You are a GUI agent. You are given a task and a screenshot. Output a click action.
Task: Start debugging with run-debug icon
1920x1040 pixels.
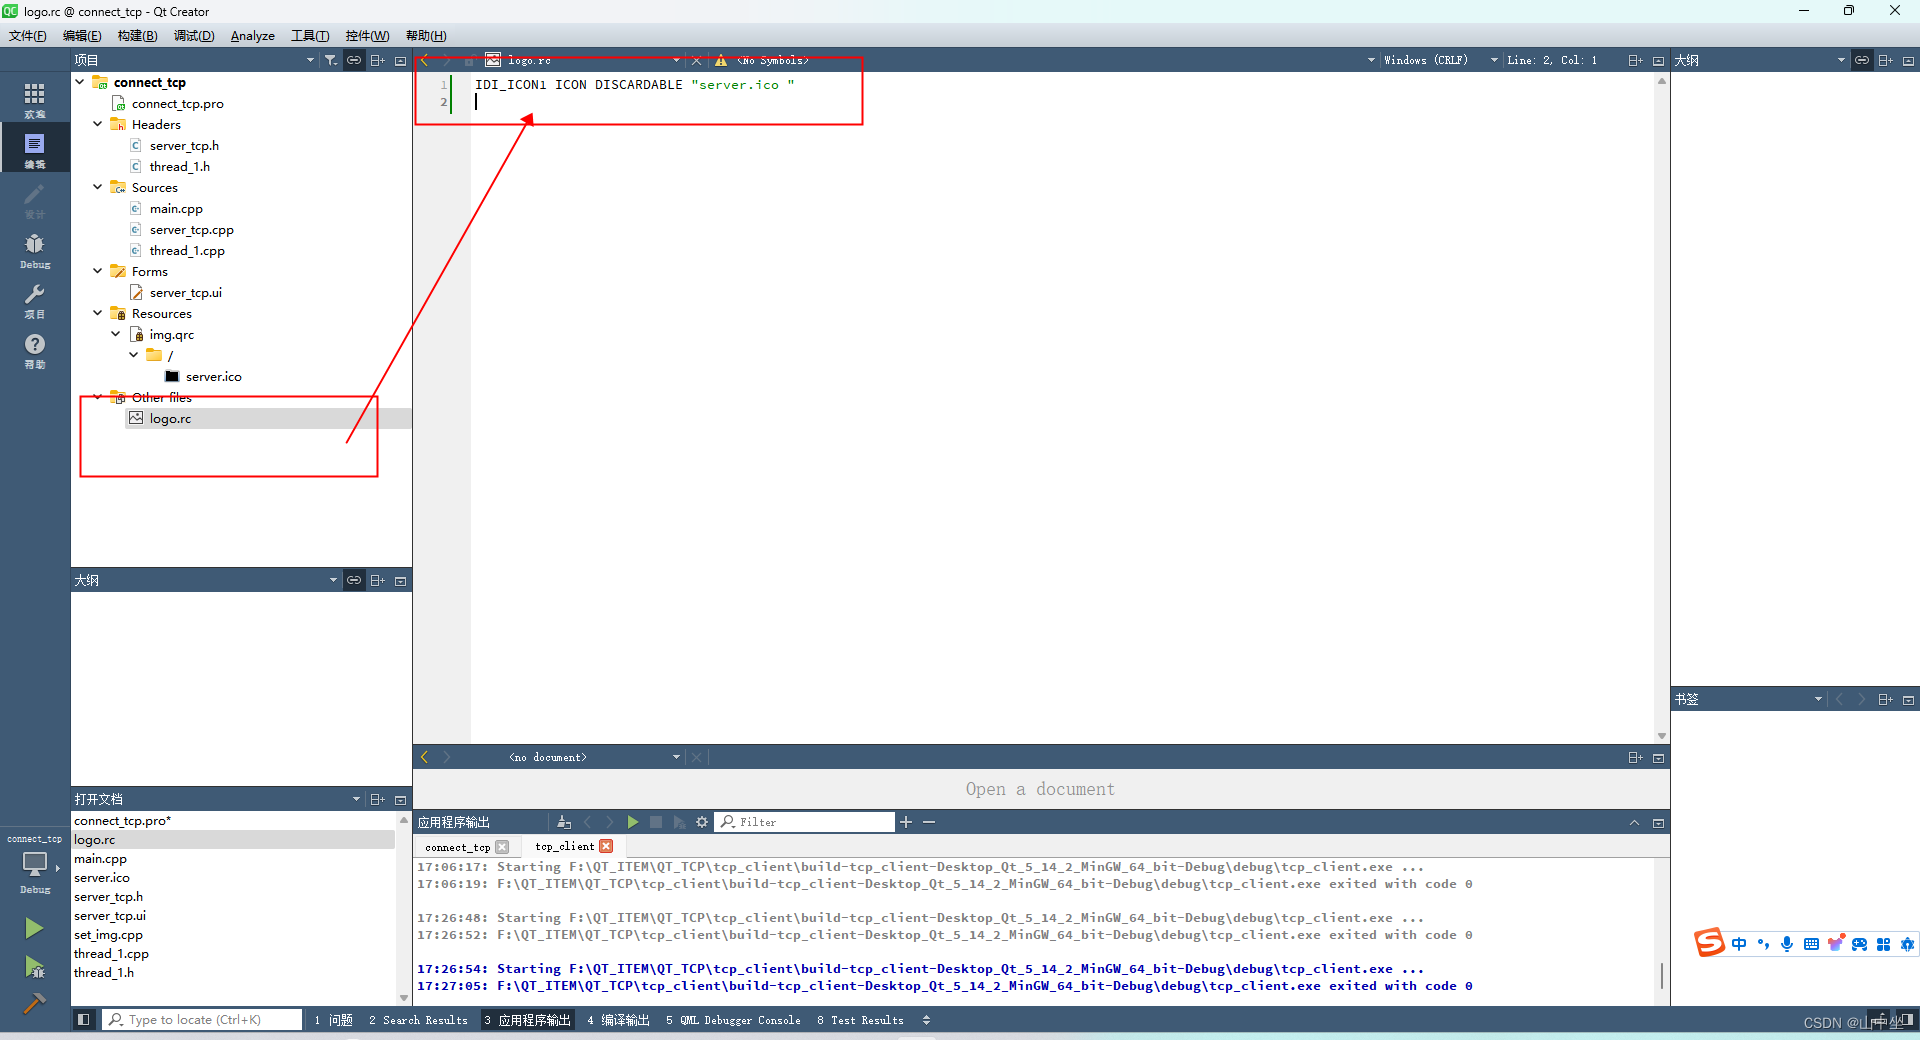click(x=34, y=966)
